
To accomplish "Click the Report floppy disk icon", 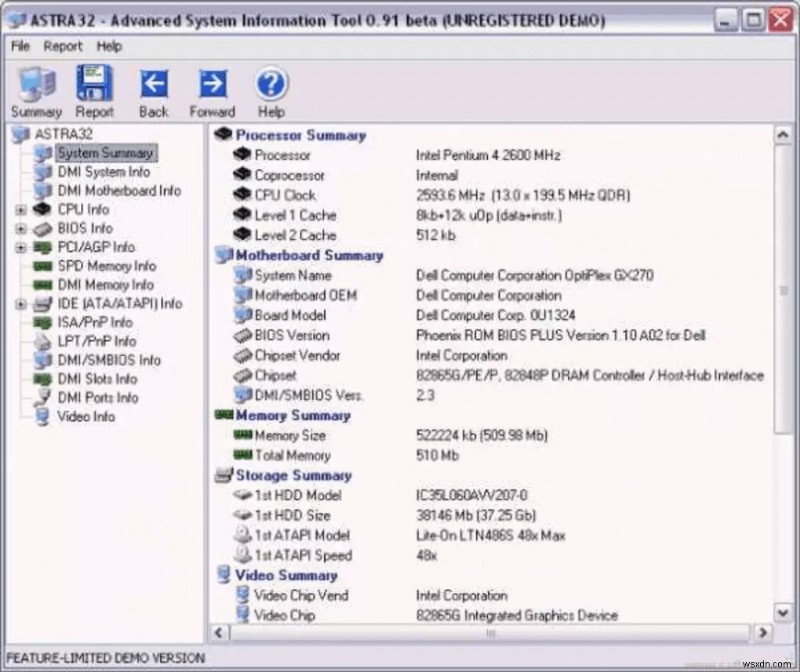I will 94,83.
